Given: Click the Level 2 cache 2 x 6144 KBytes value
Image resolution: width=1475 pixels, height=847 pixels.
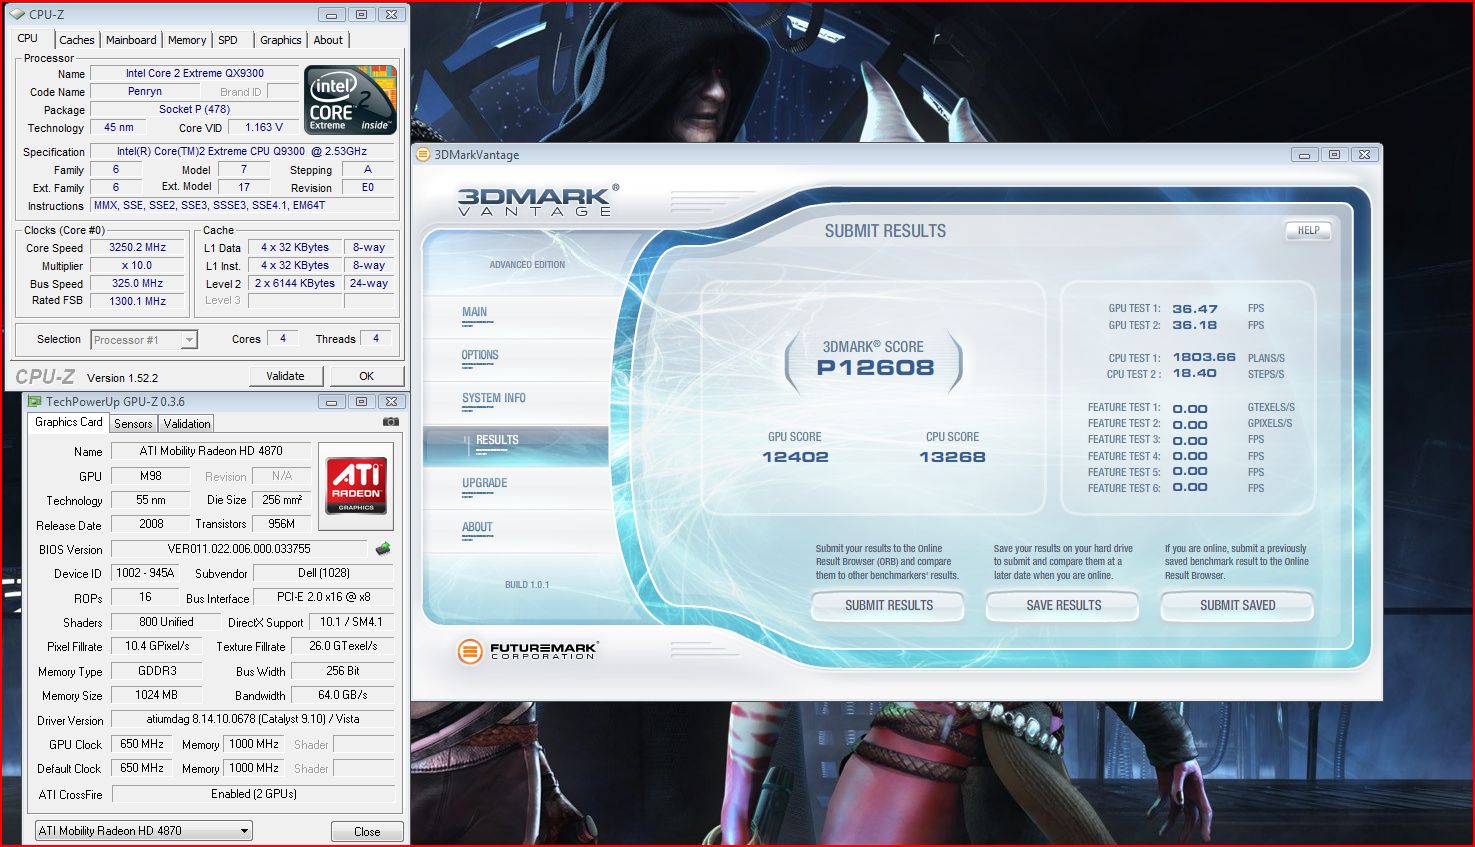Looking at the screenshot, I should click(295, 283).
